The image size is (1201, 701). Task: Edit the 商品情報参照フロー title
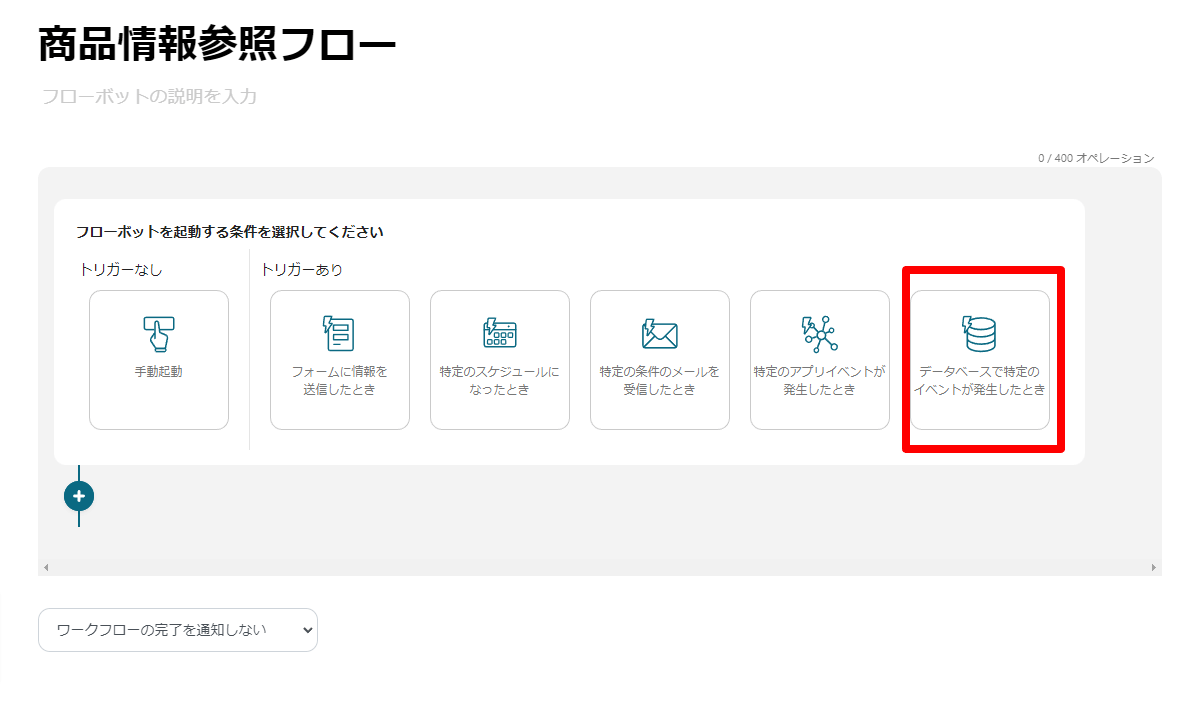[x=218, y=45]
